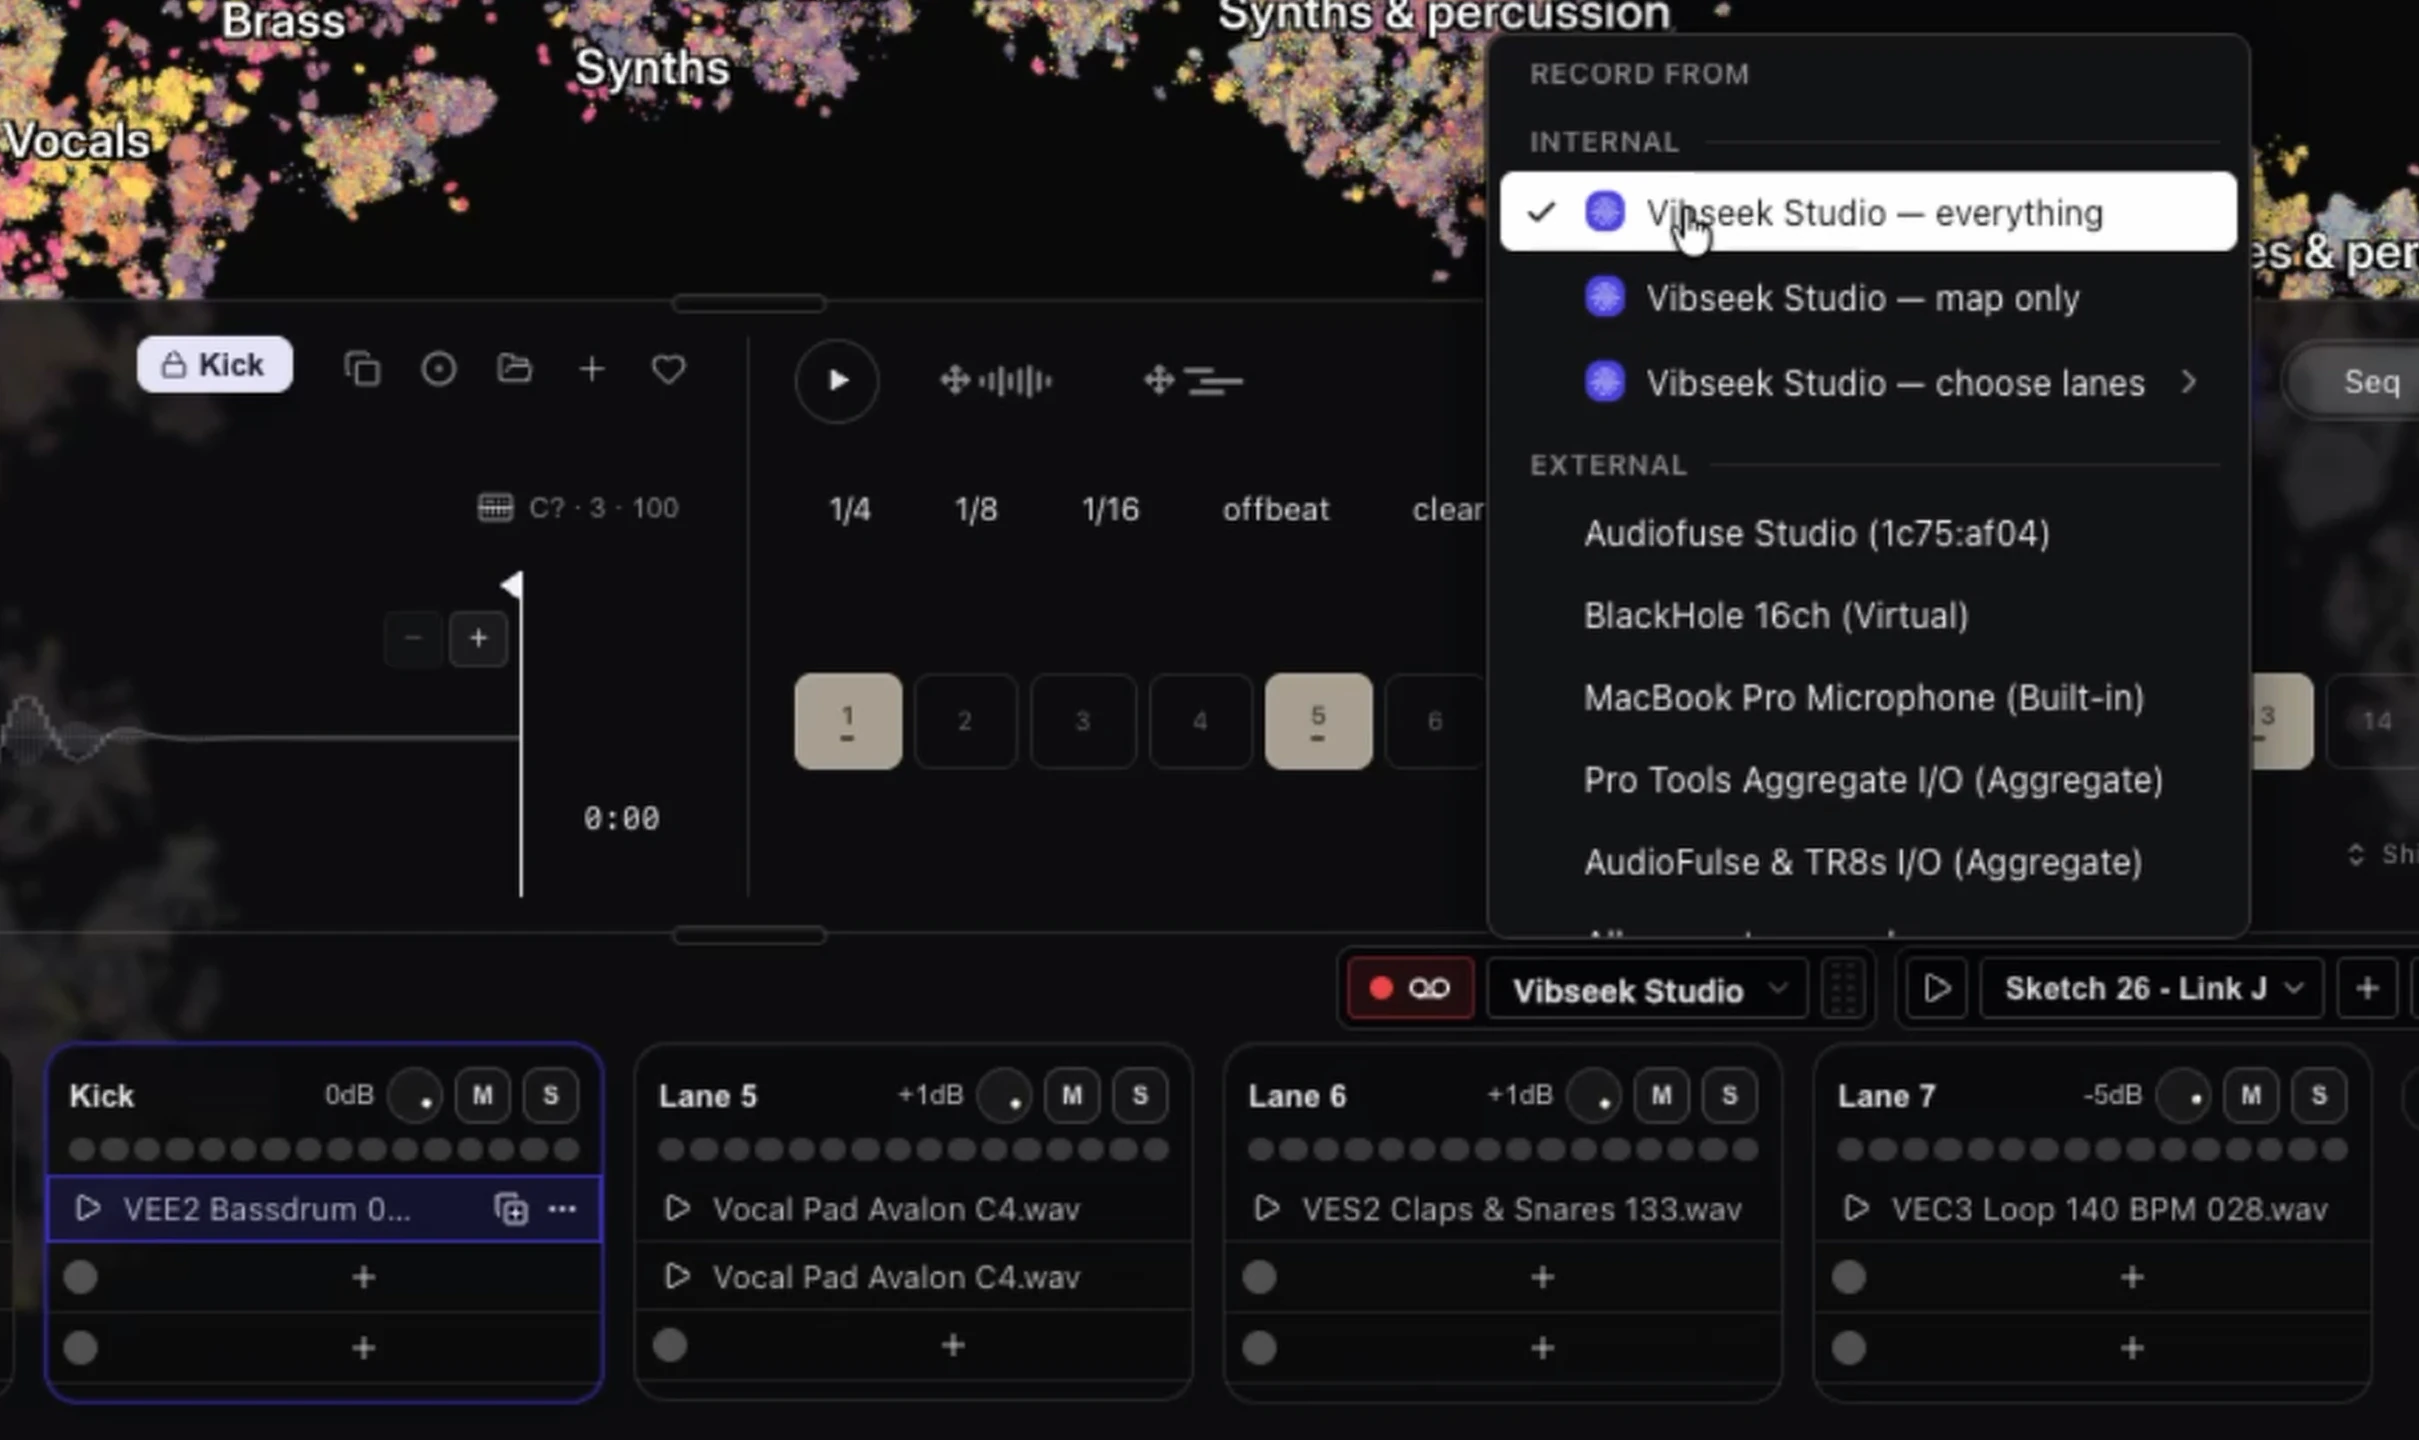Image resolution: width=2419 pixels, height=1440 pixels.
Task: Select Vibseek Studio — map only
Action: click(x=1868, y=298)
